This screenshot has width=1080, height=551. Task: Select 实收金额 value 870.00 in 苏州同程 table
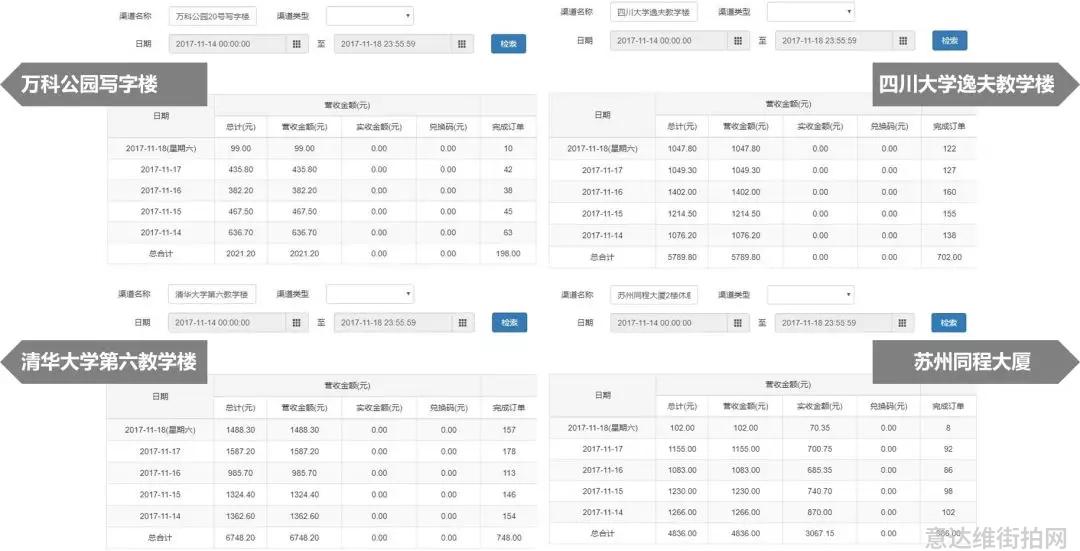click(820, 512)
